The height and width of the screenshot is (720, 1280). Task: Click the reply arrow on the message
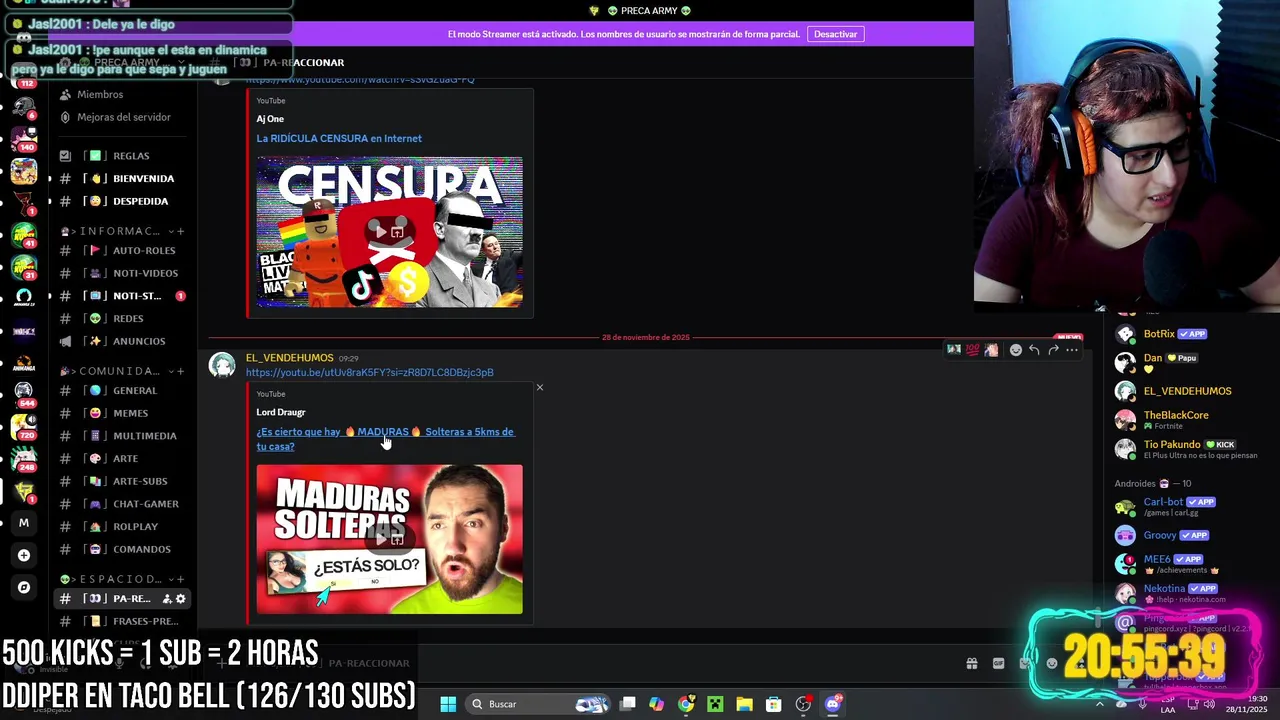(x=1034, y=350)
